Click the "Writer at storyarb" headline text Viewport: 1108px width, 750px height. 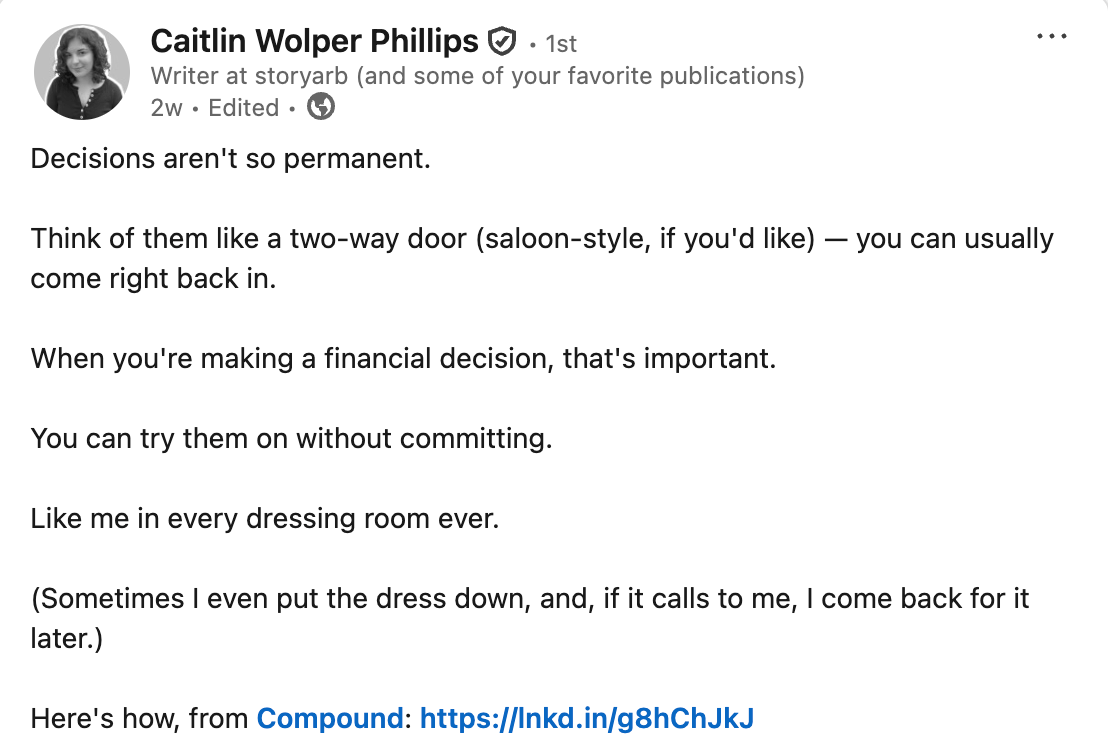point(477,75)
